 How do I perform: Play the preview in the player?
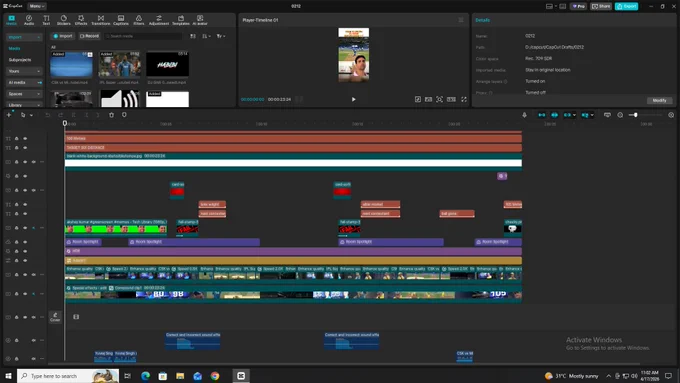[353, 99]
